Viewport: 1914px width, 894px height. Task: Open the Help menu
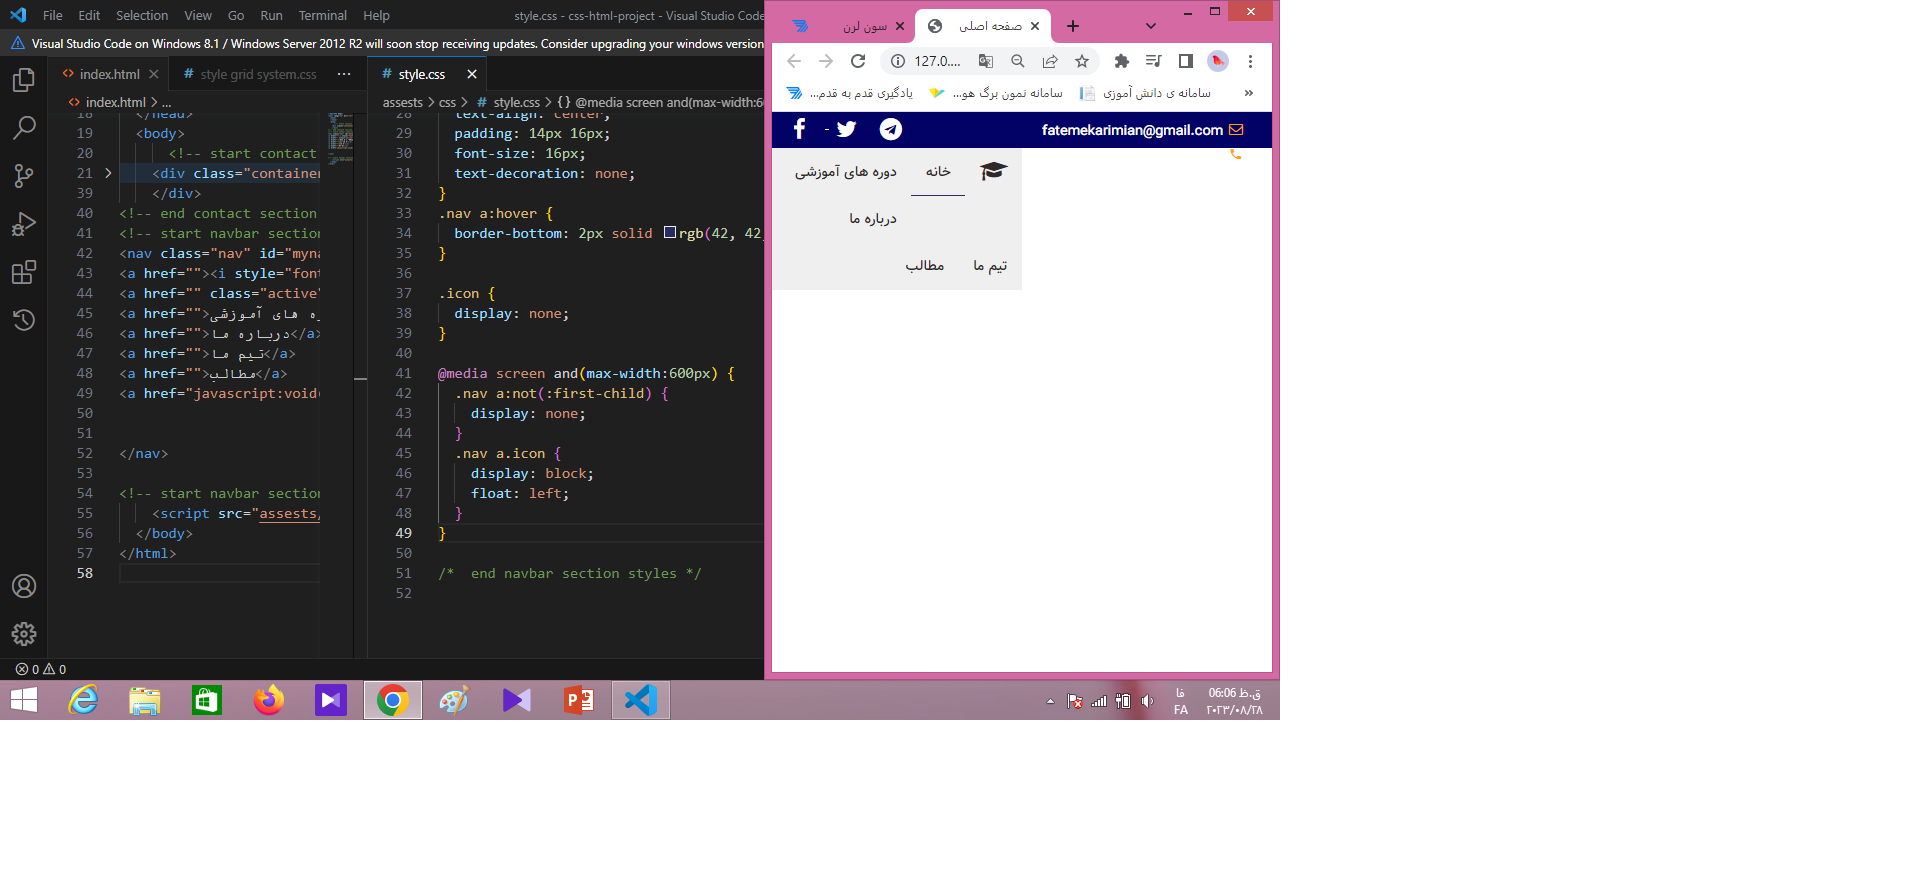tap(377, 15)
